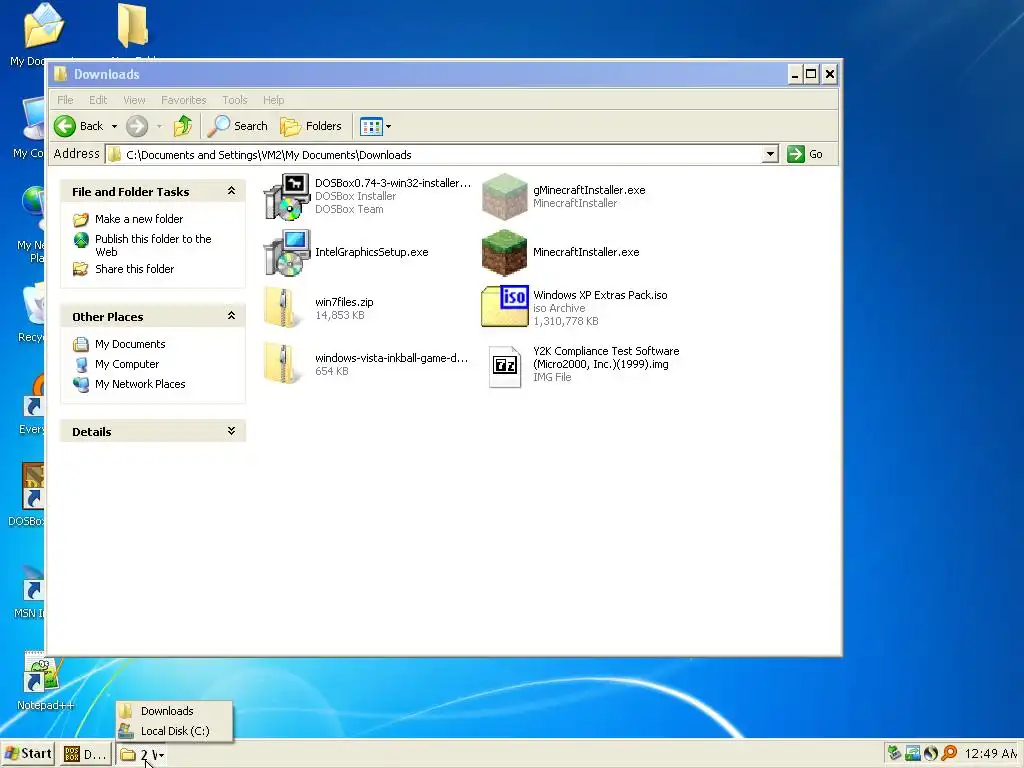
Task: Select the Windows XP Extras Pack.iso icon
Action: (504, 306)
